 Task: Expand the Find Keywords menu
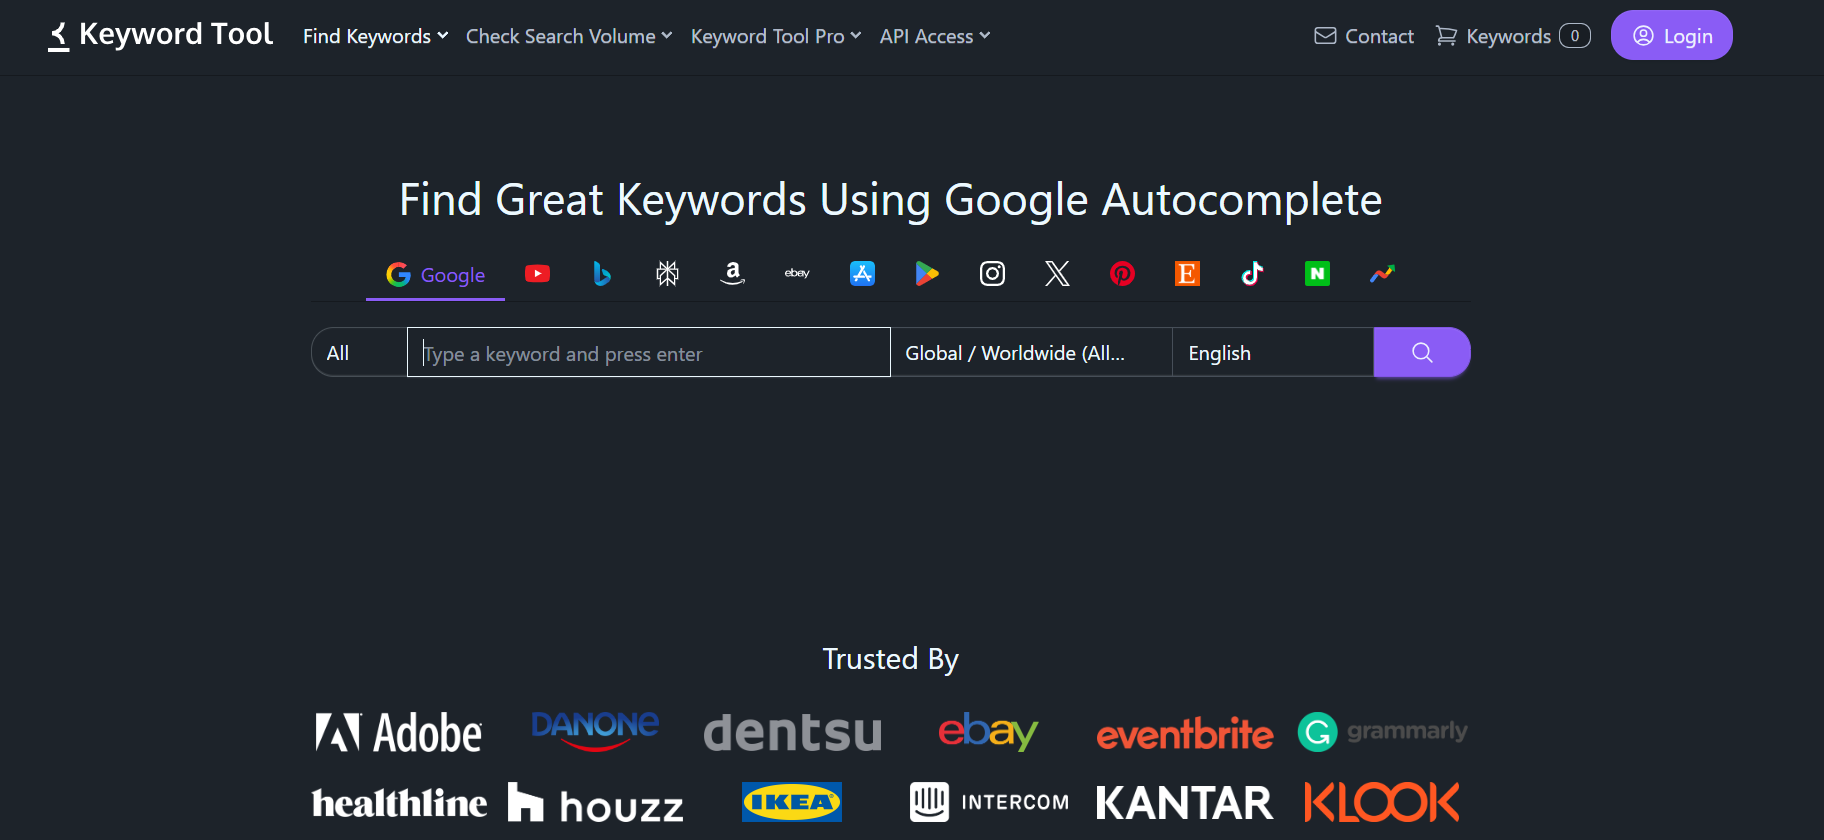coord(375,37)
